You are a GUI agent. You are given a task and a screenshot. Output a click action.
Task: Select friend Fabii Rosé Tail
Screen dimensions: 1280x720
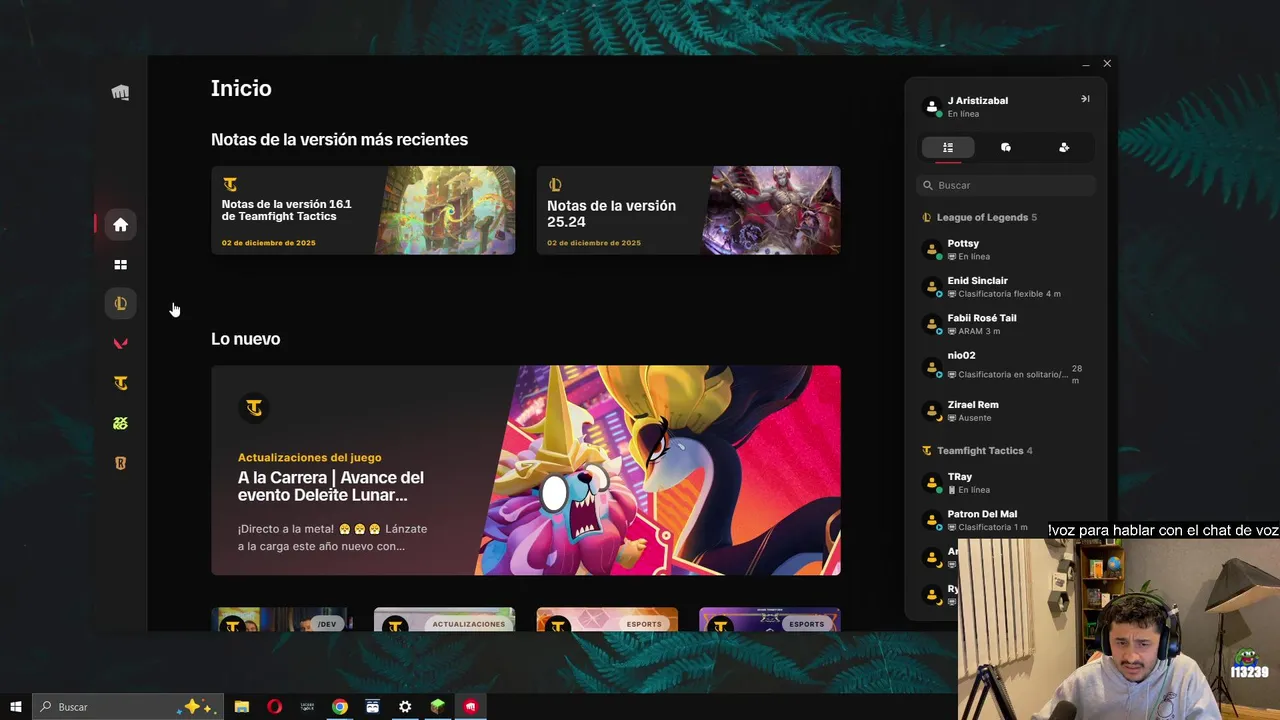point(1006,324)
